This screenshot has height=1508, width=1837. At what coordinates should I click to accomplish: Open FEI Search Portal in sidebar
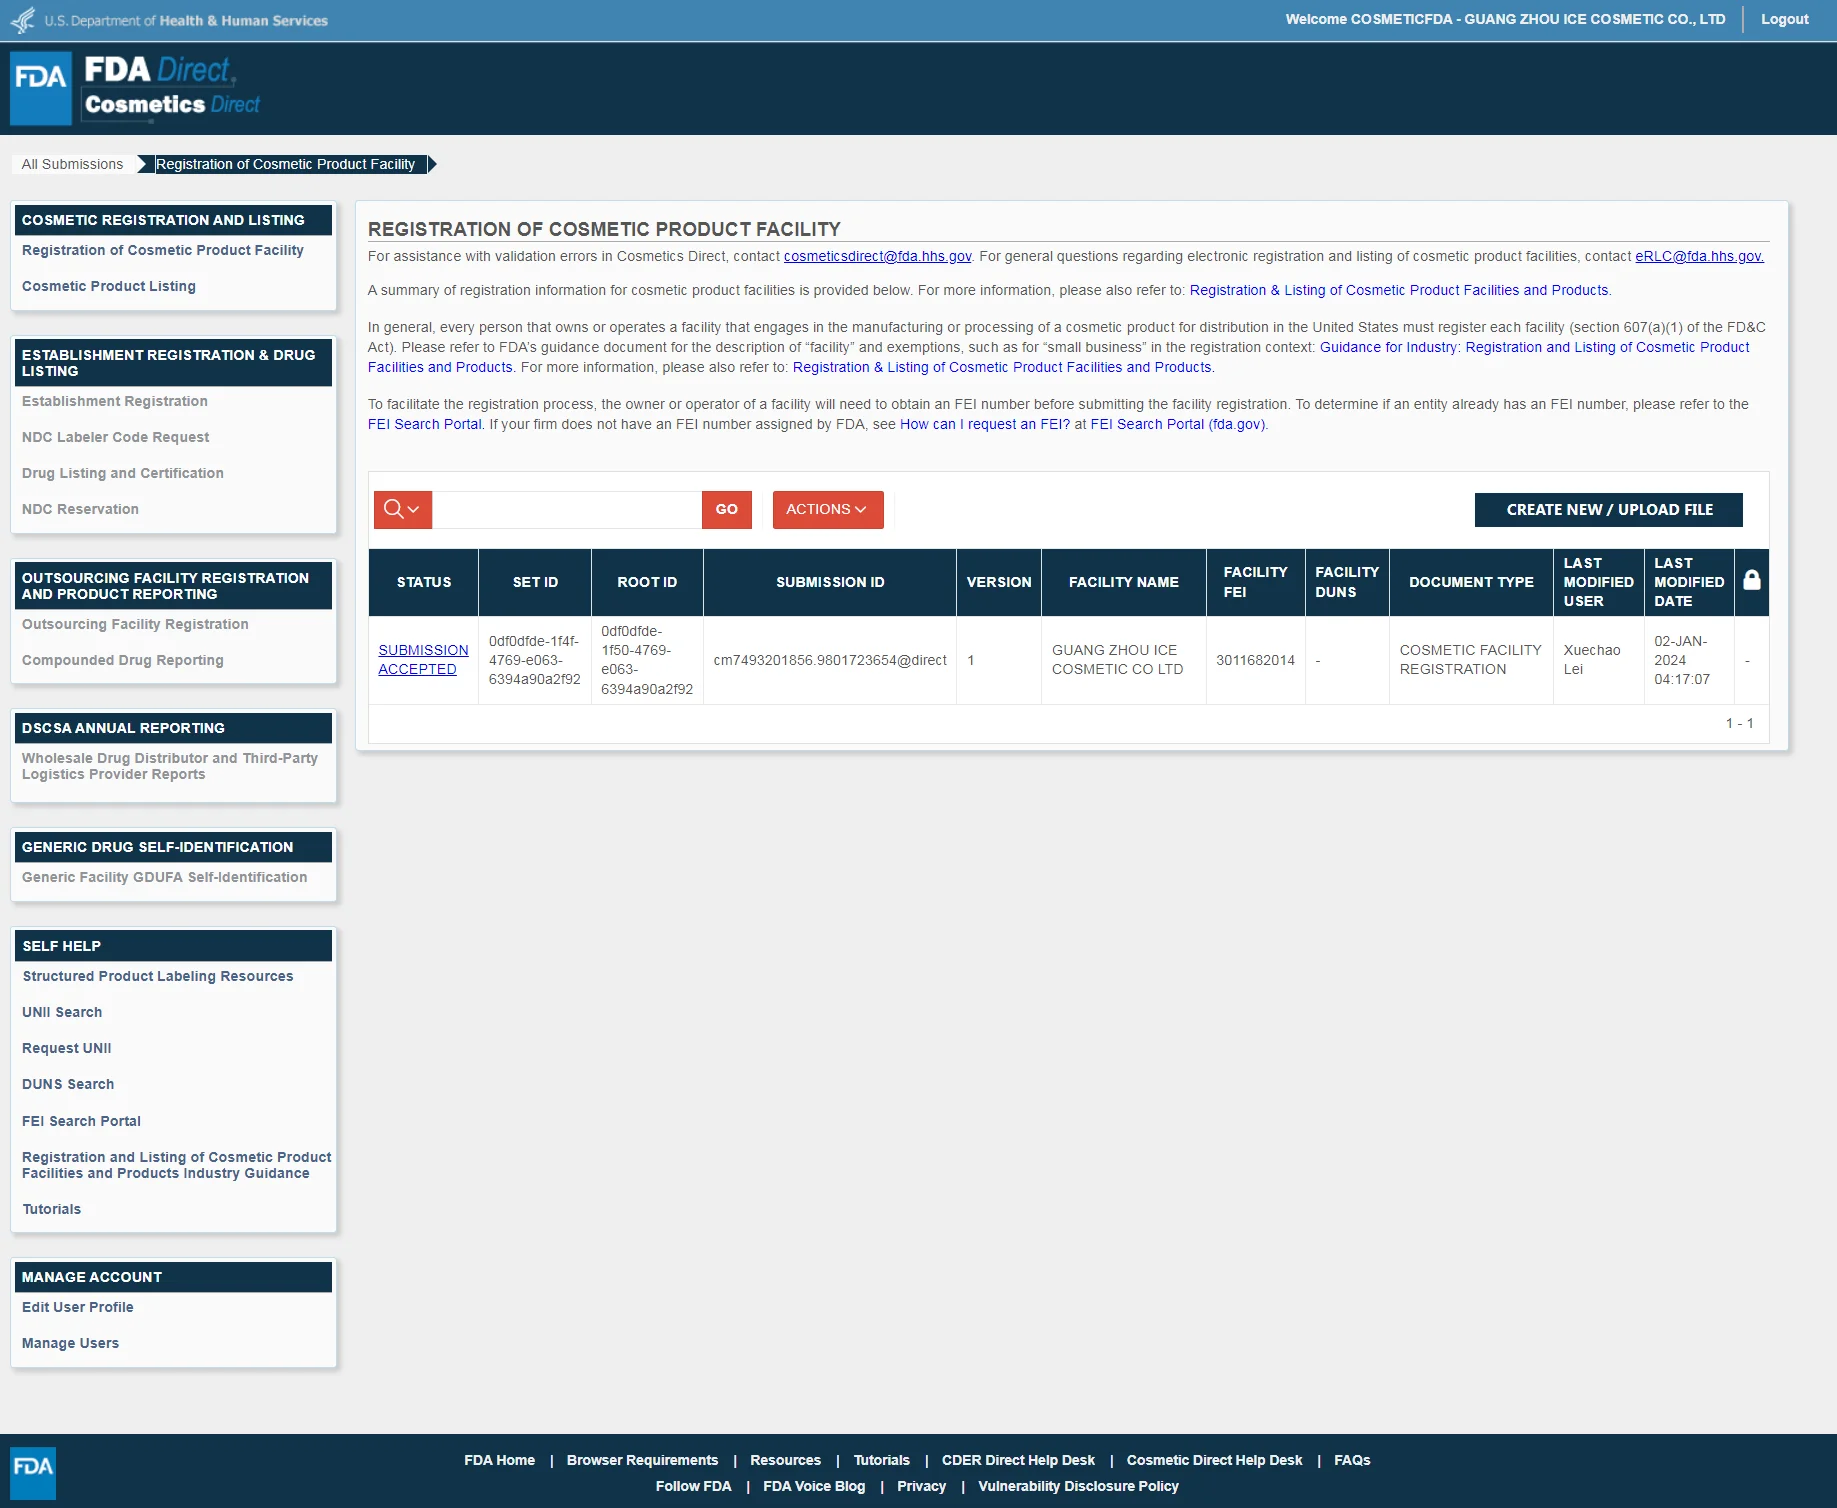pos(81,1121)
